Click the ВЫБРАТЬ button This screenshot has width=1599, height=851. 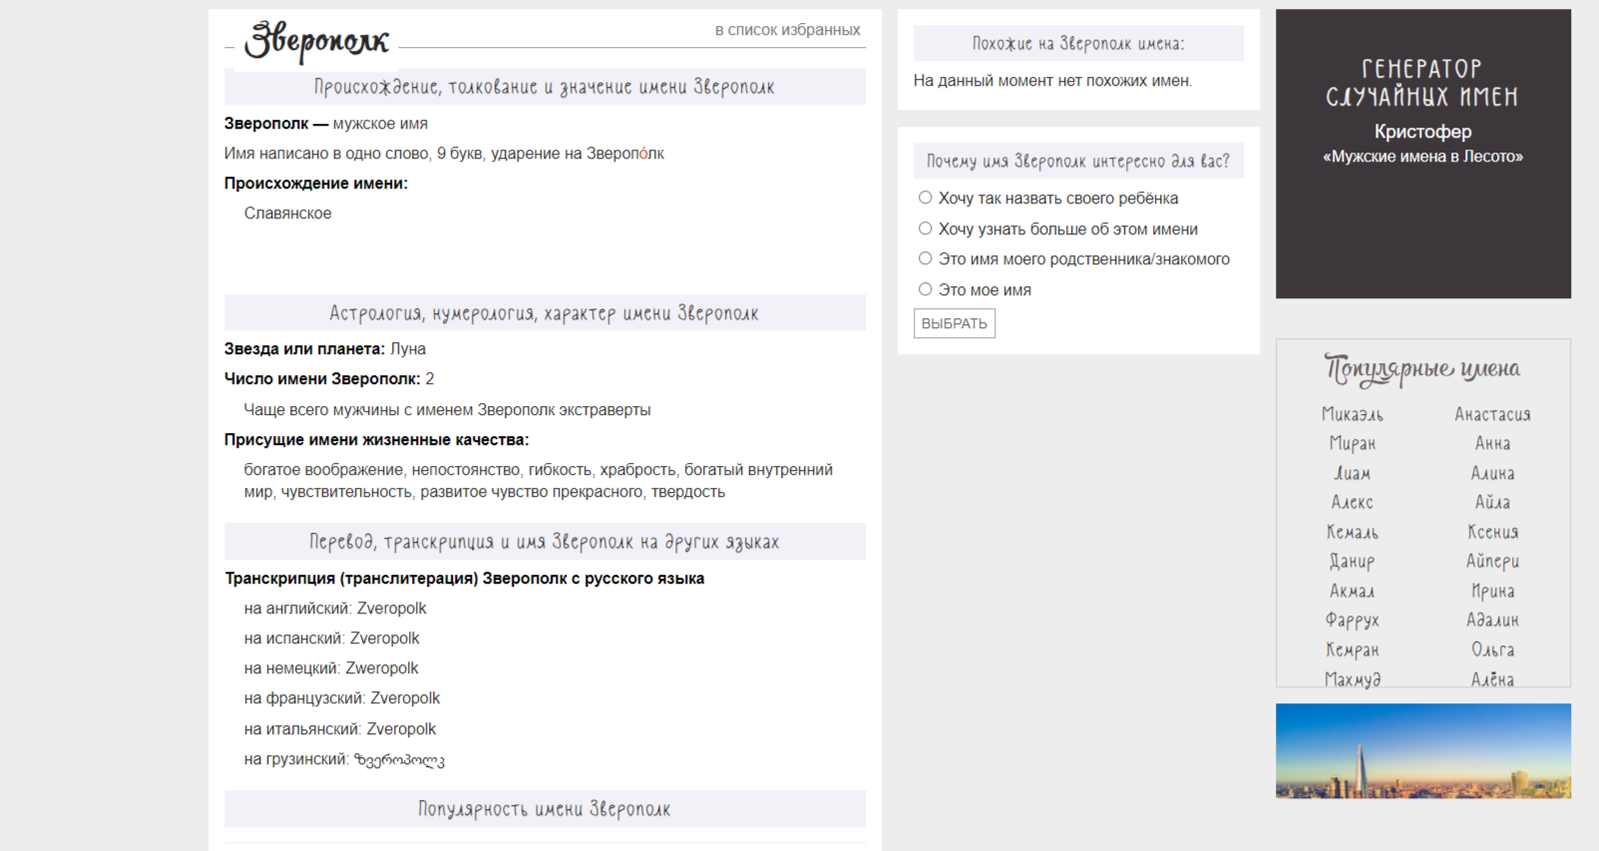click(954, 323)
